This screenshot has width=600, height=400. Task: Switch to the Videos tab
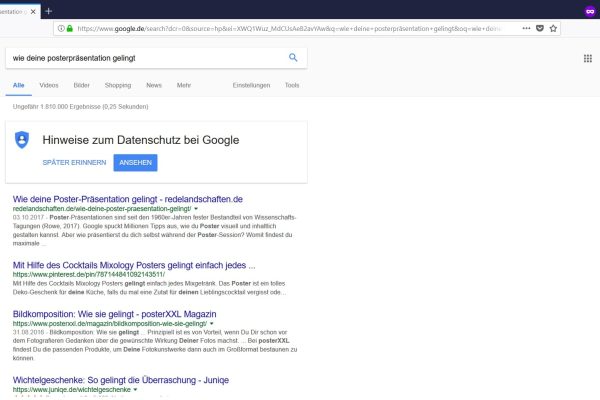(49, 85)
